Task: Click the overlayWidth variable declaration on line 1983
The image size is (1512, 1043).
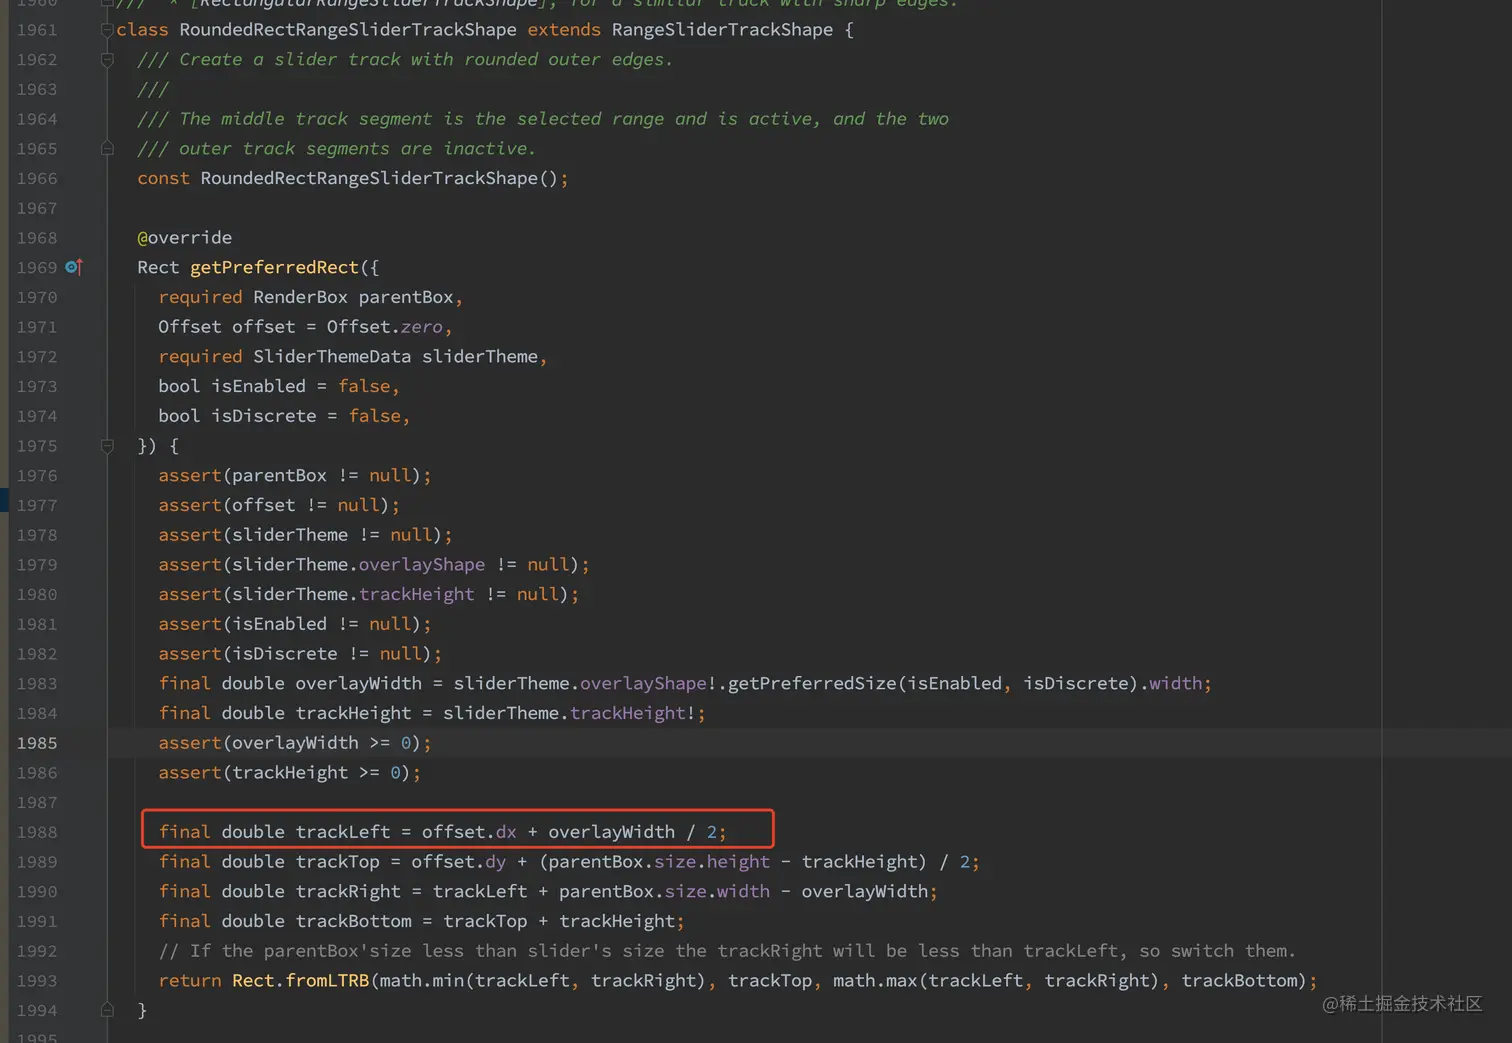Action: (358, 683)
